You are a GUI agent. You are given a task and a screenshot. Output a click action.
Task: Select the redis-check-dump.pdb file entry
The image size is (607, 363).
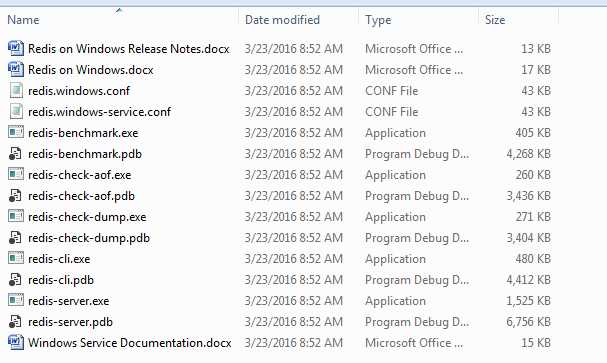coord(279,238)
